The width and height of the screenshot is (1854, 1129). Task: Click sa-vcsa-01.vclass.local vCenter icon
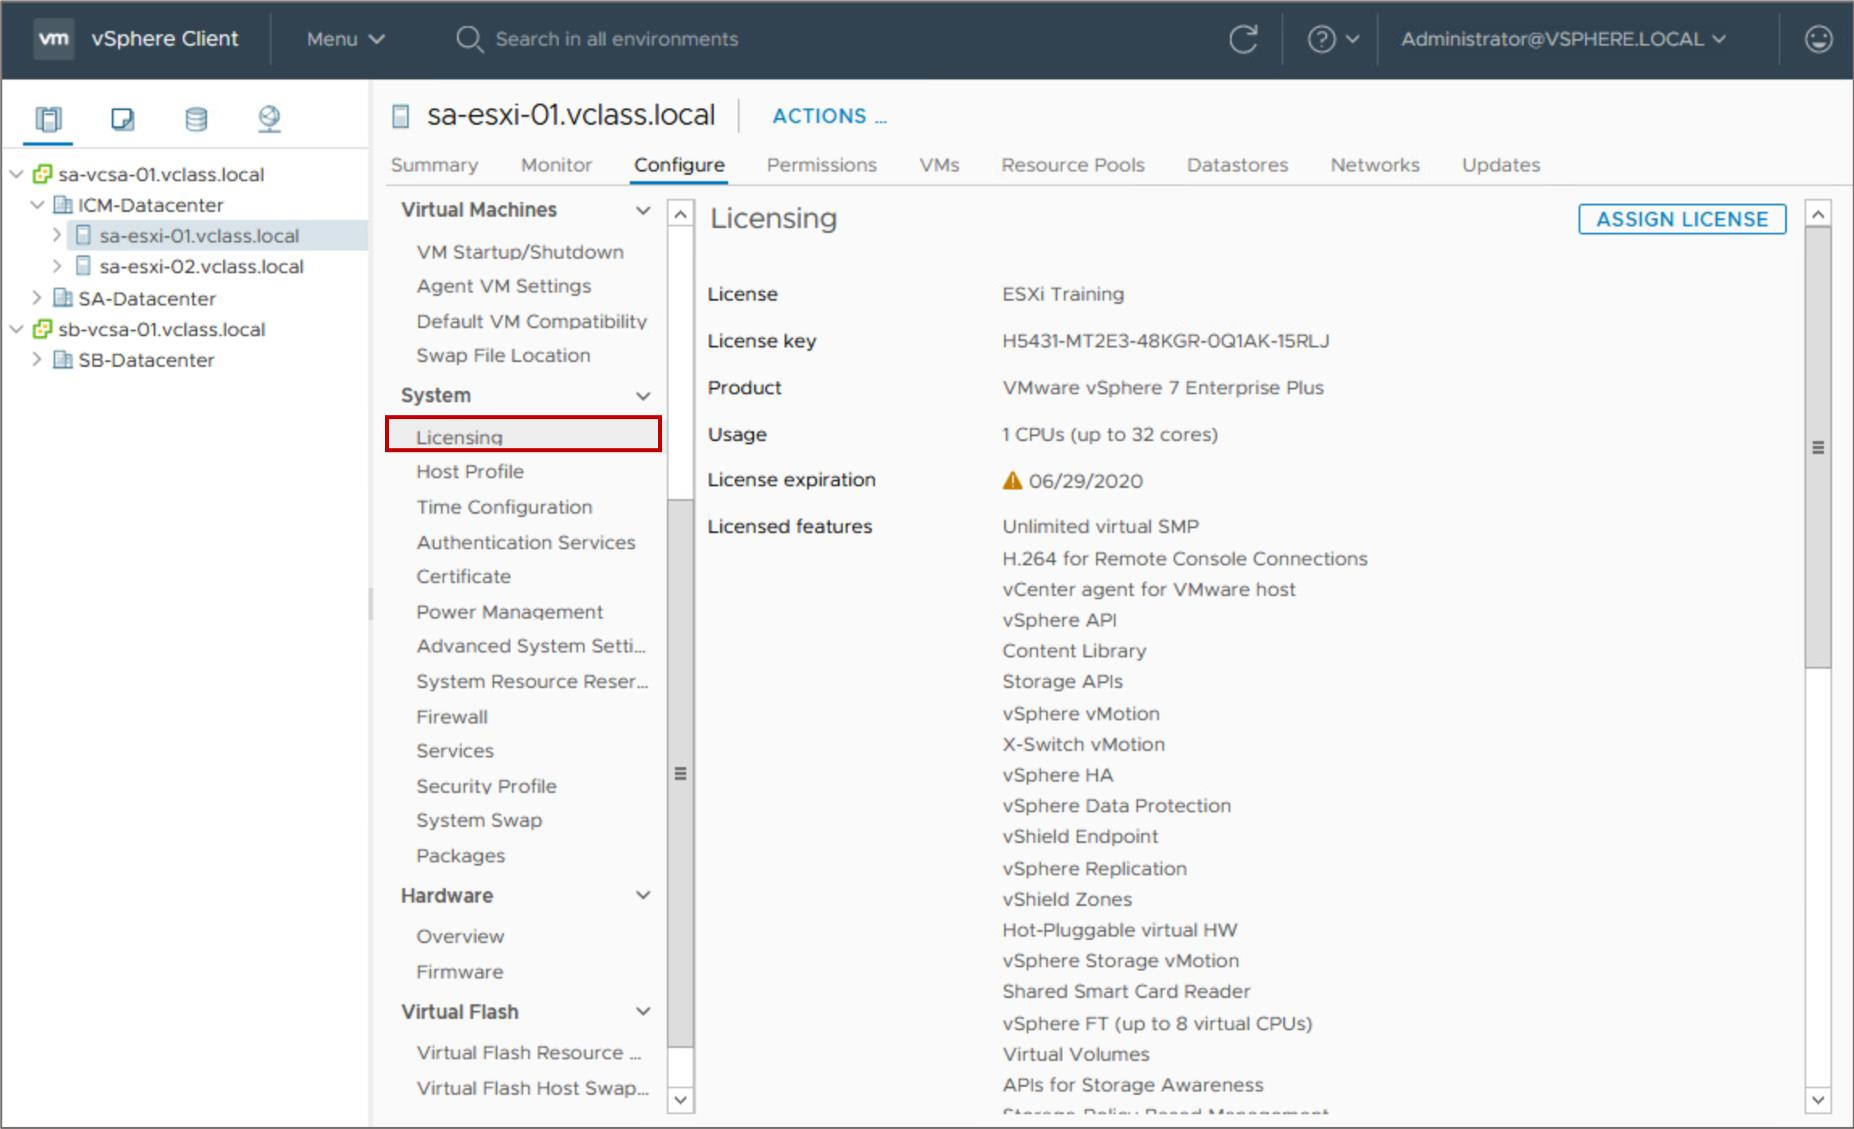(x=42, y=174)
